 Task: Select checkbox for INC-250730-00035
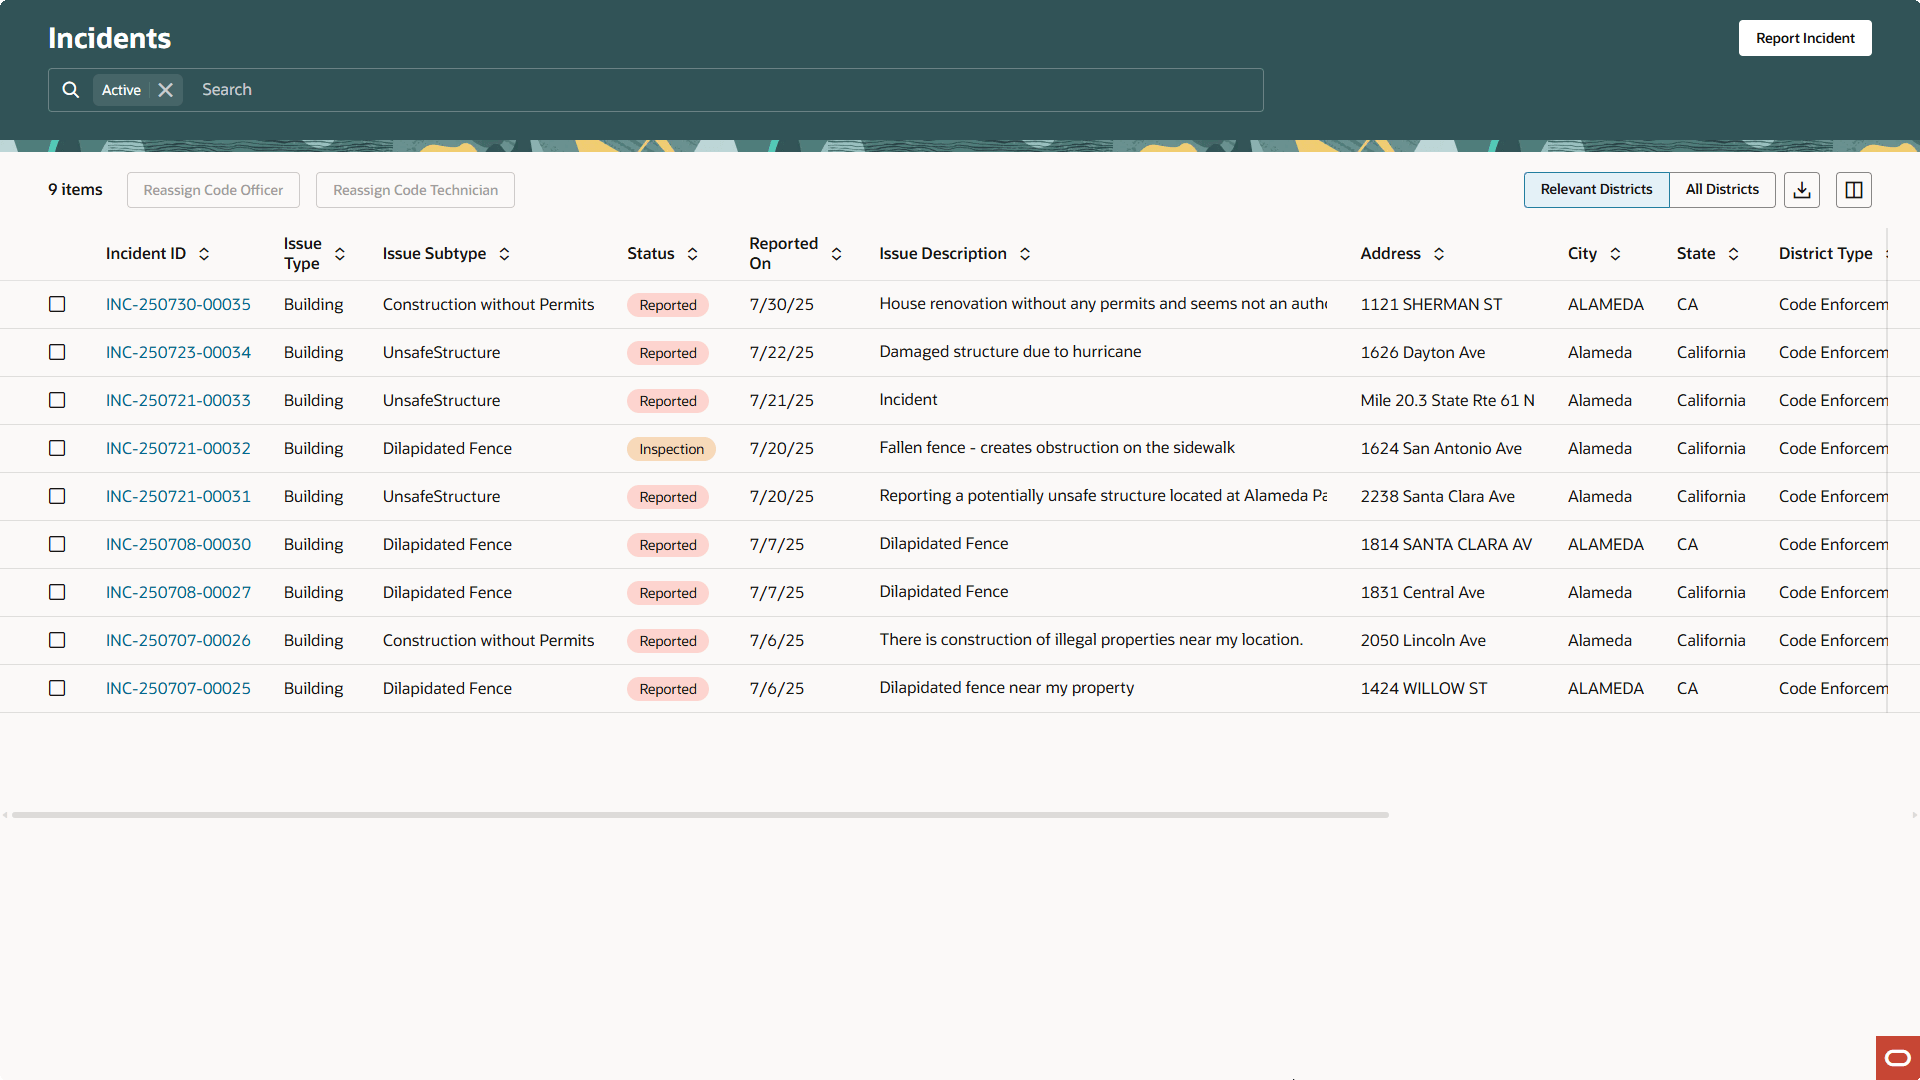[x=57, y=304]
